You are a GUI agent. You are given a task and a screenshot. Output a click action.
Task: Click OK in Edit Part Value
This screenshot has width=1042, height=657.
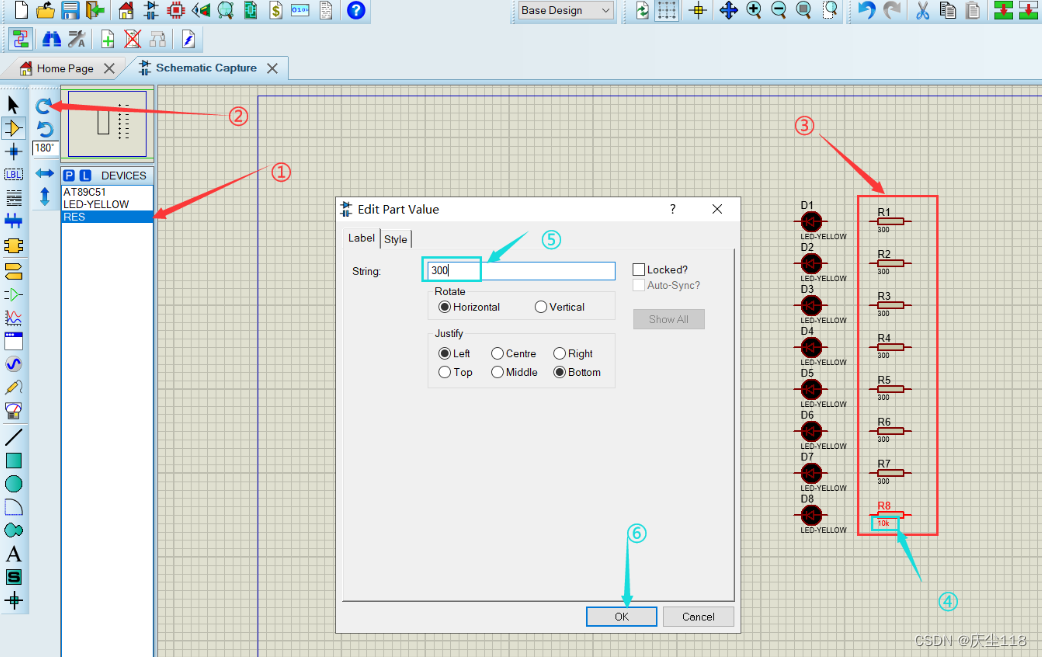(621, 616)
